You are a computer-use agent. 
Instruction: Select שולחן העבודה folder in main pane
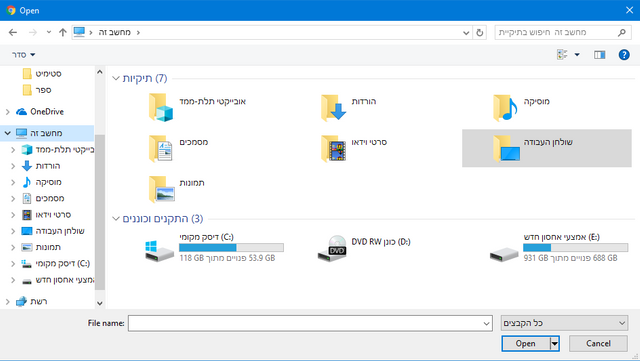pos(547,148)
